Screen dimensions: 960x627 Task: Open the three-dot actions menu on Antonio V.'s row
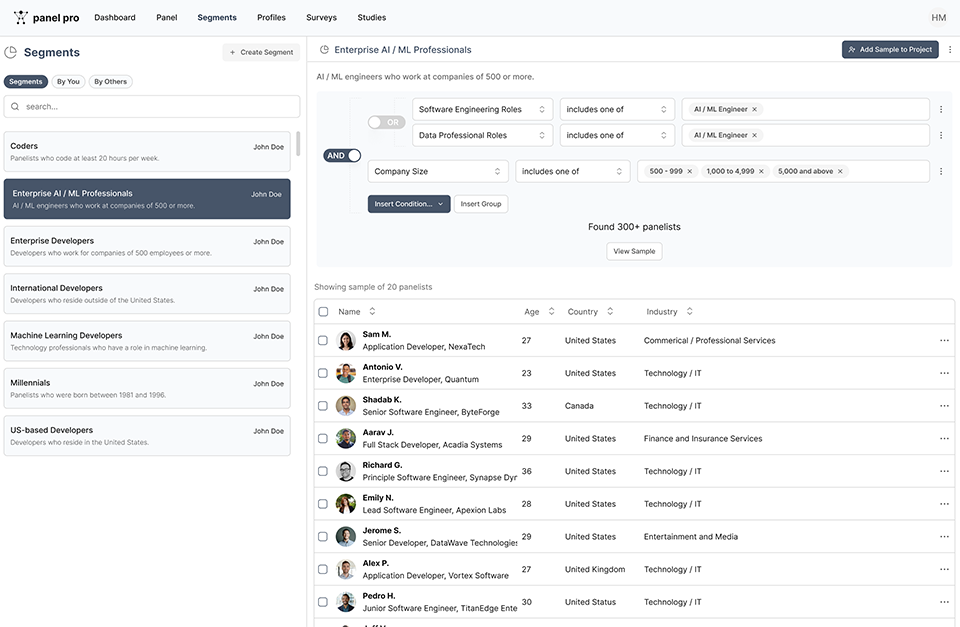point(943,372)
